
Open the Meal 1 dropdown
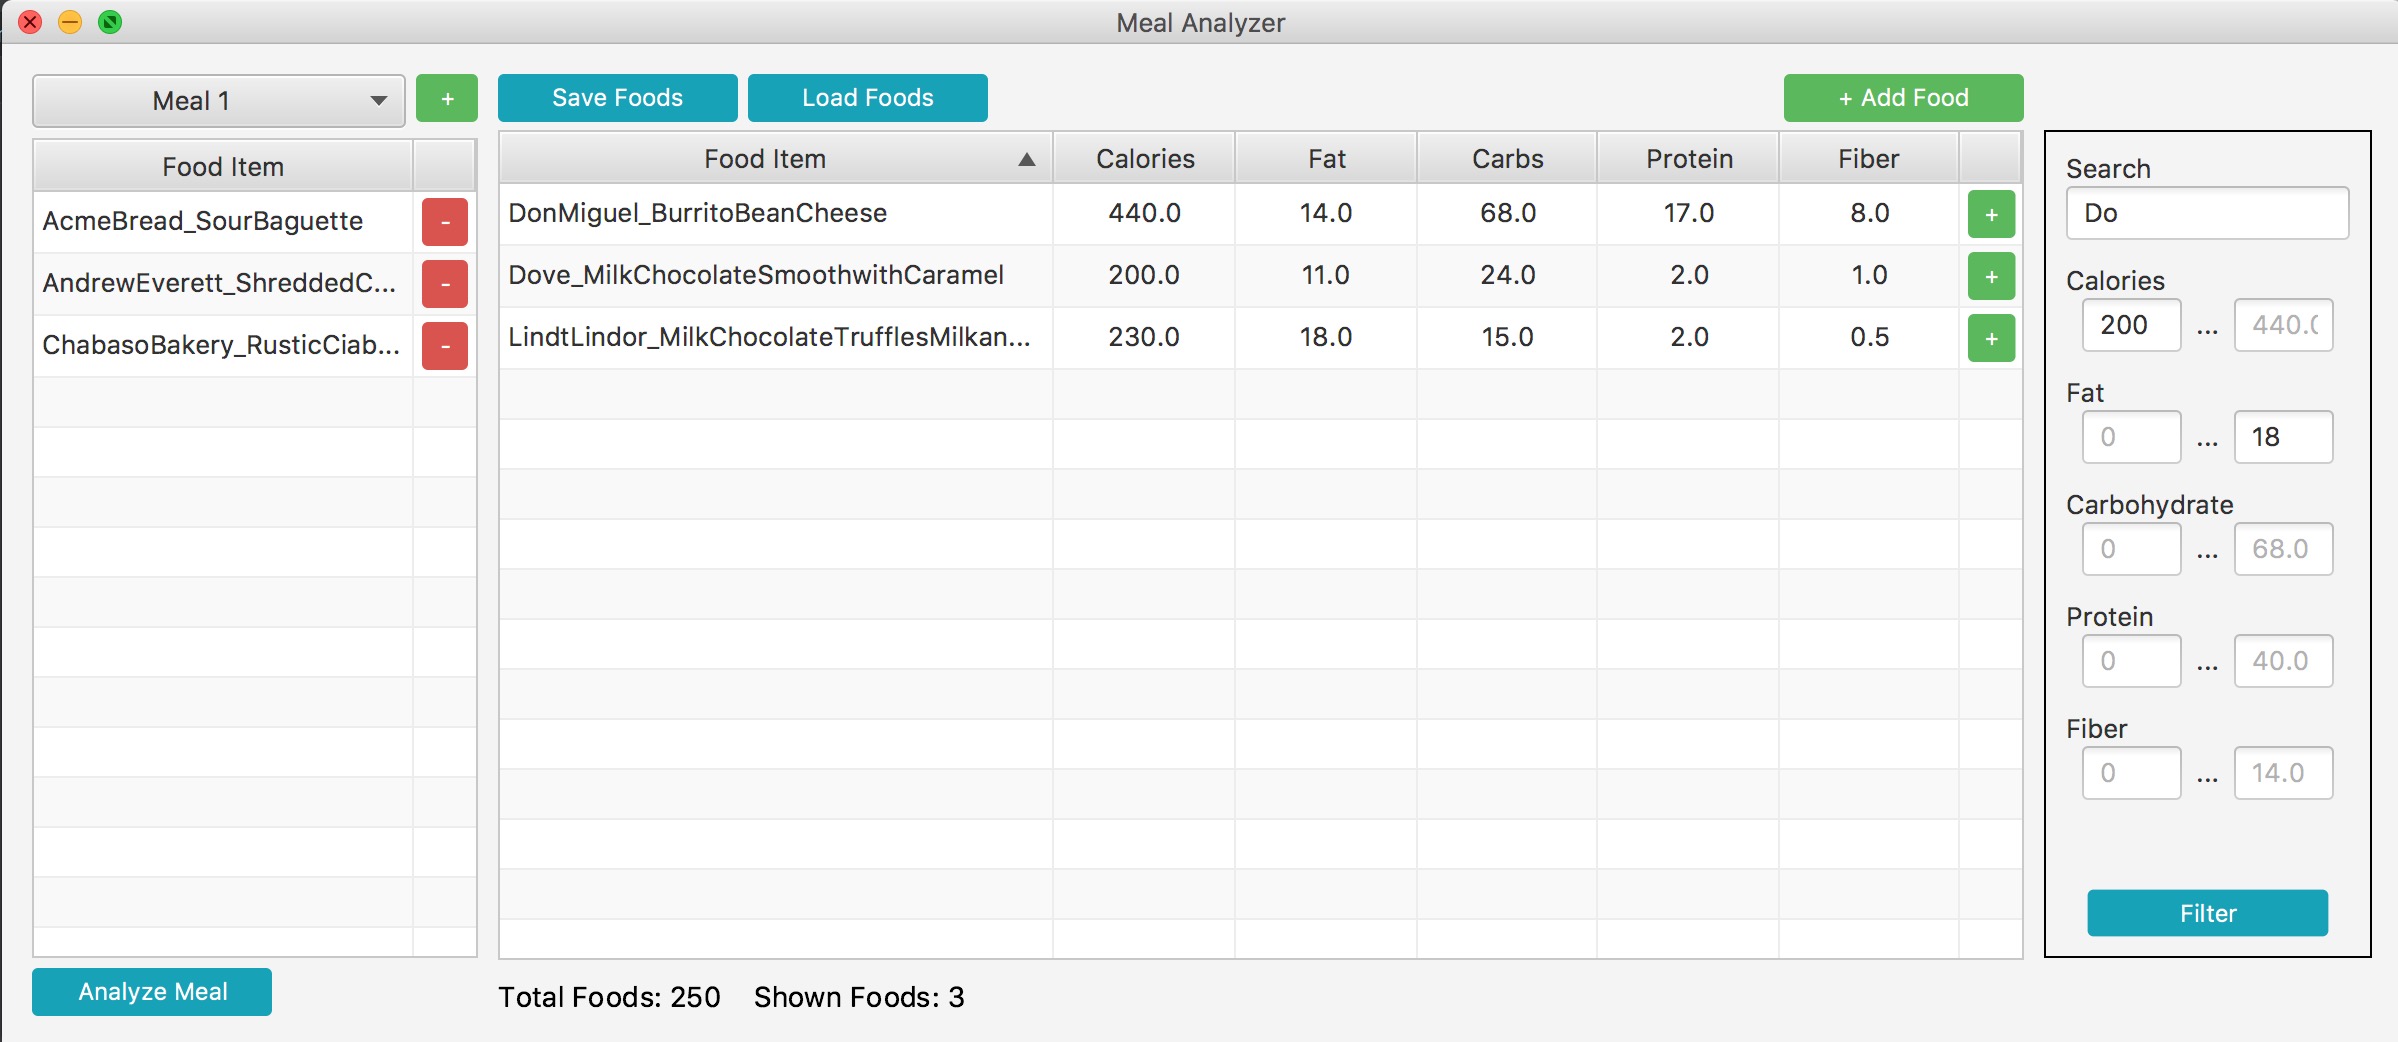[x=219, y=100]
